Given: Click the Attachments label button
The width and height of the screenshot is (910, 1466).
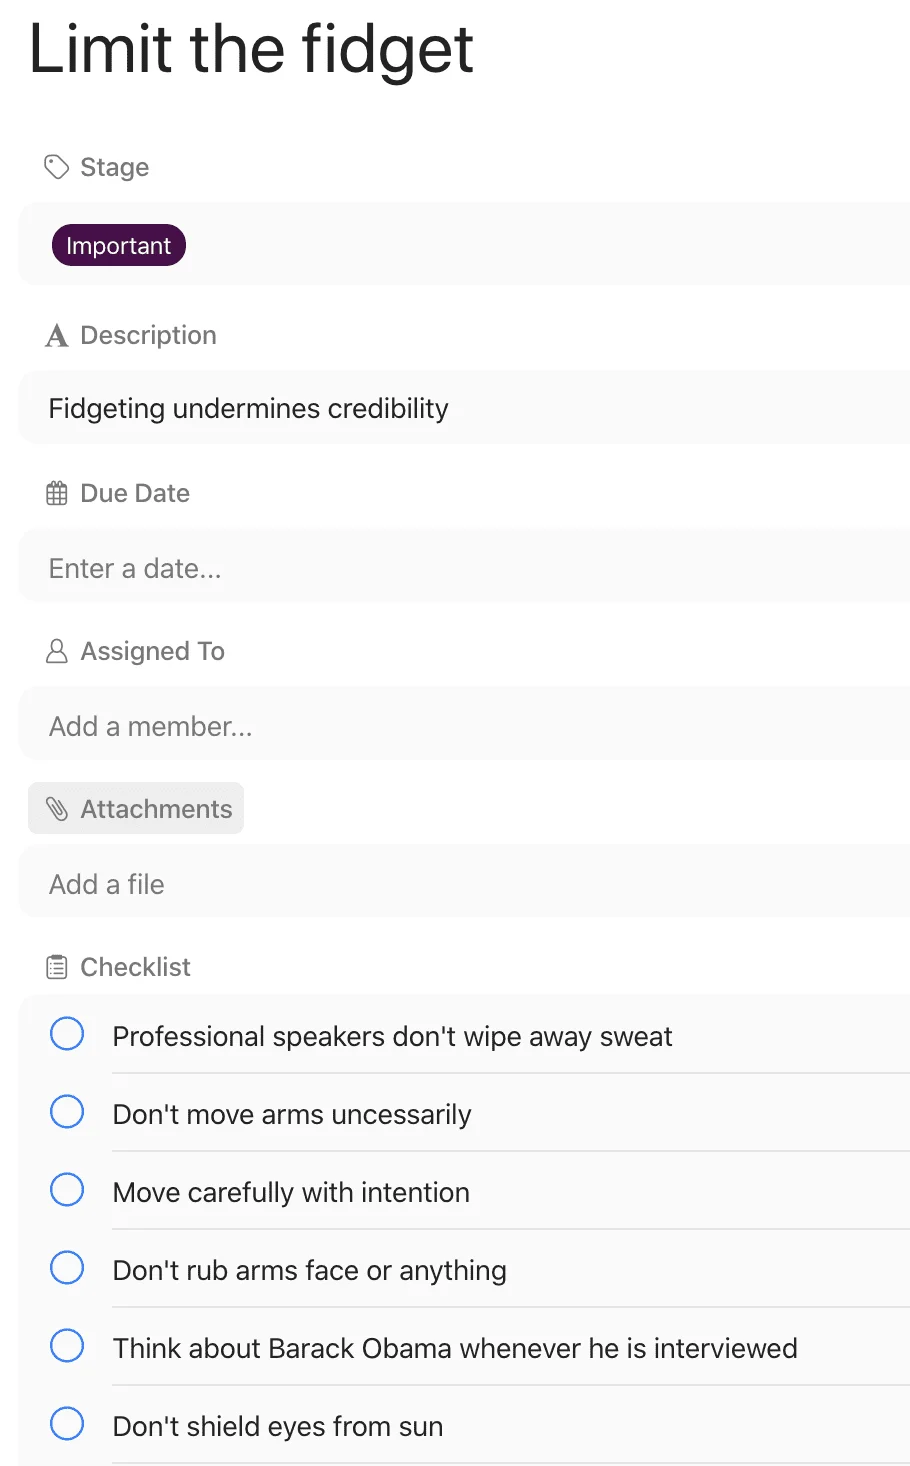Looking at the screenshot, I should 136,808.
